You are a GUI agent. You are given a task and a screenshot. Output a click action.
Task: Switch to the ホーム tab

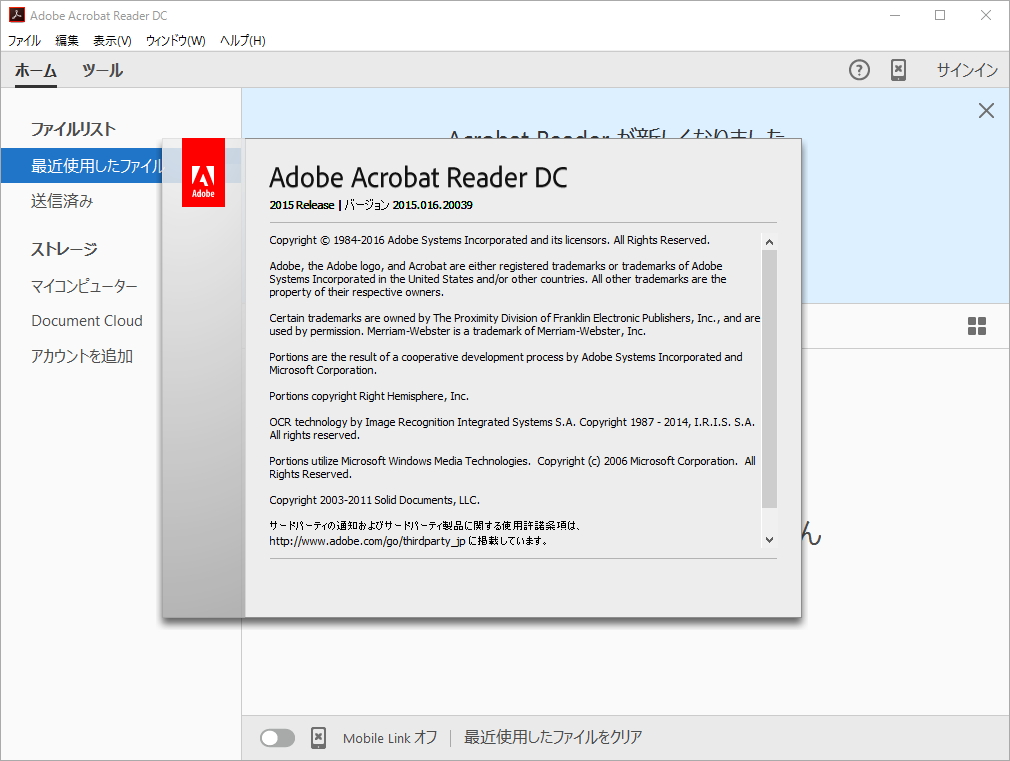(x=36, y=71)
